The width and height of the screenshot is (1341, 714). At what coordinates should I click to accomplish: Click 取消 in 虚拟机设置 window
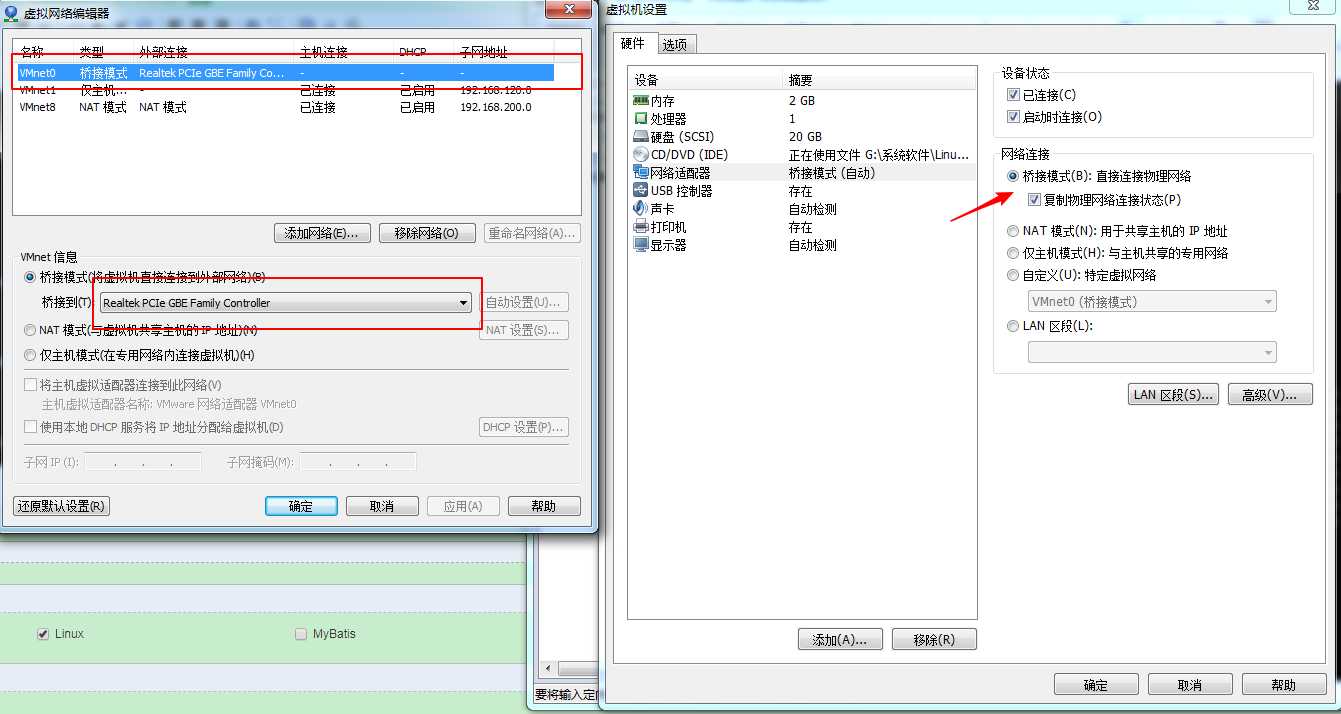(x=1190, y=685)
